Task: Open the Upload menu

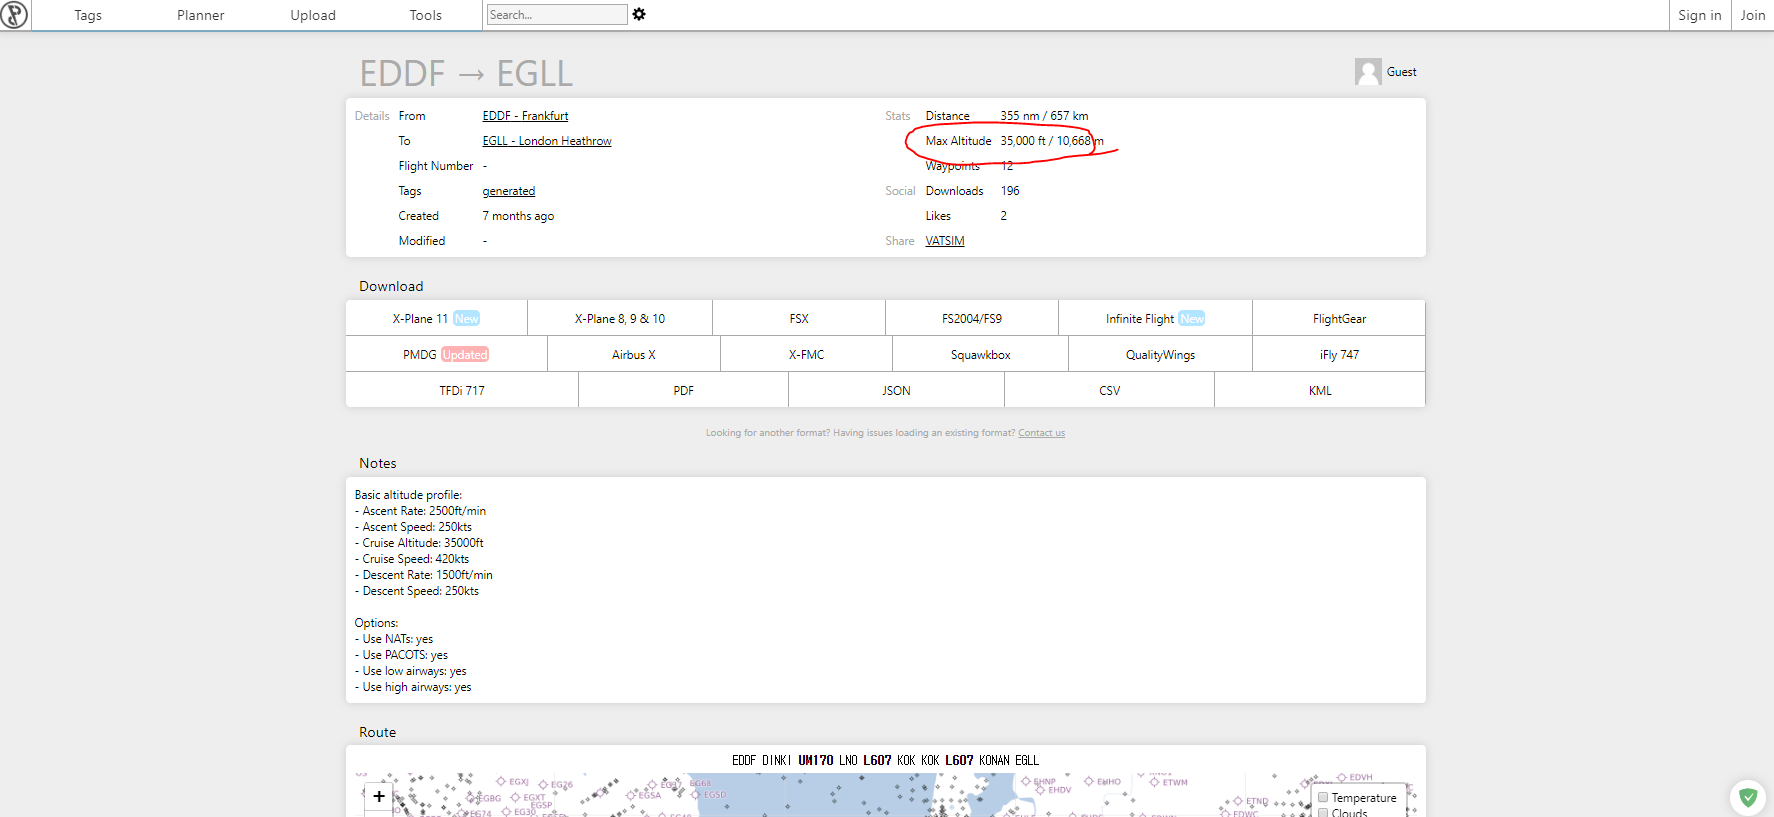Action: [313, 15]
